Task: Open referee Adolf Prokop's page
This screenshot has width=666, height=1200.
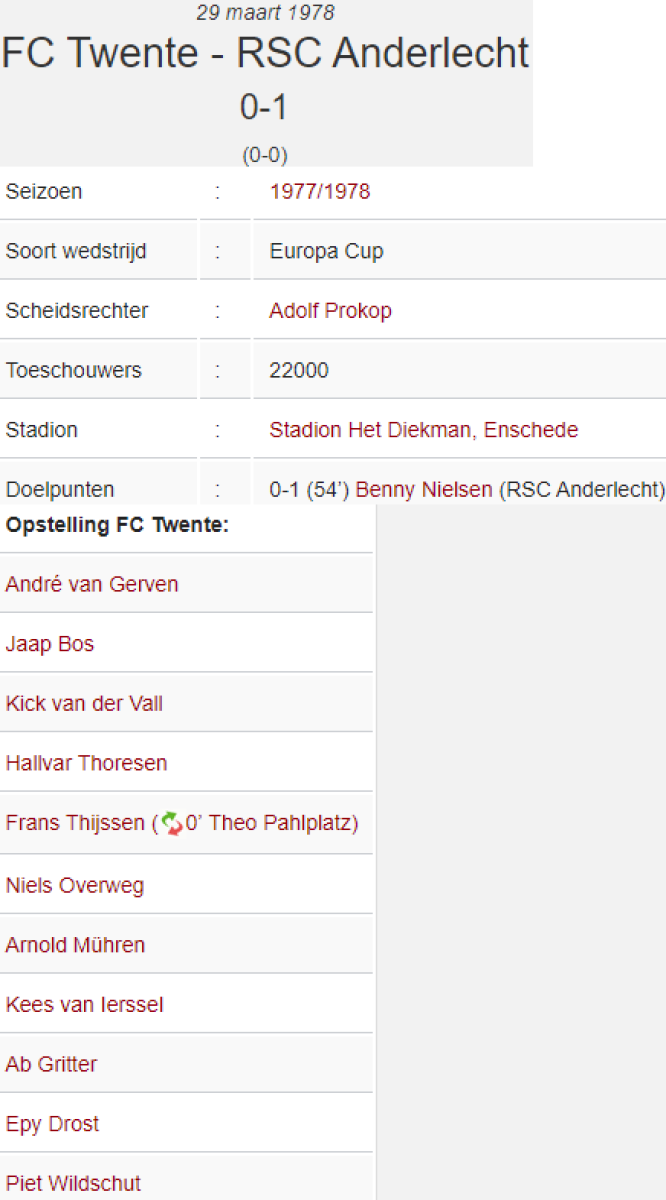Action: [x=330, y=311]
